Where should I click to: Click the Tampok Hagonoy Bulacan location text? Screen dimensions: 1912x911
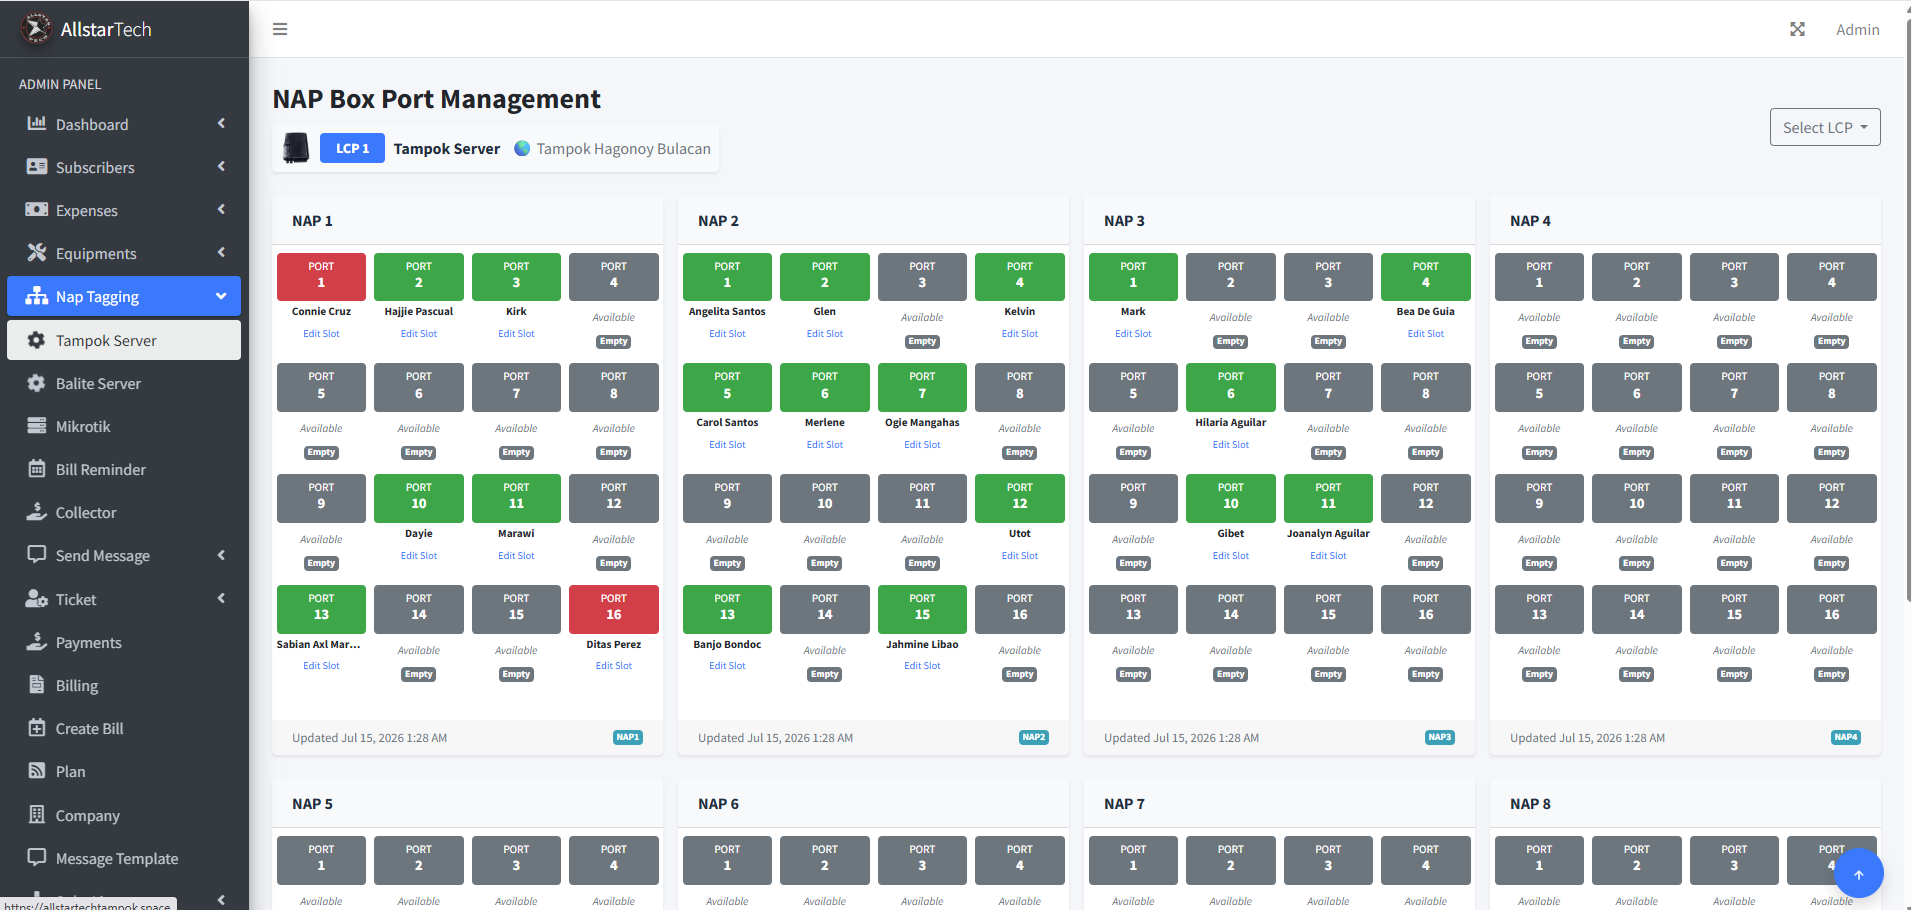coord(623,148)
